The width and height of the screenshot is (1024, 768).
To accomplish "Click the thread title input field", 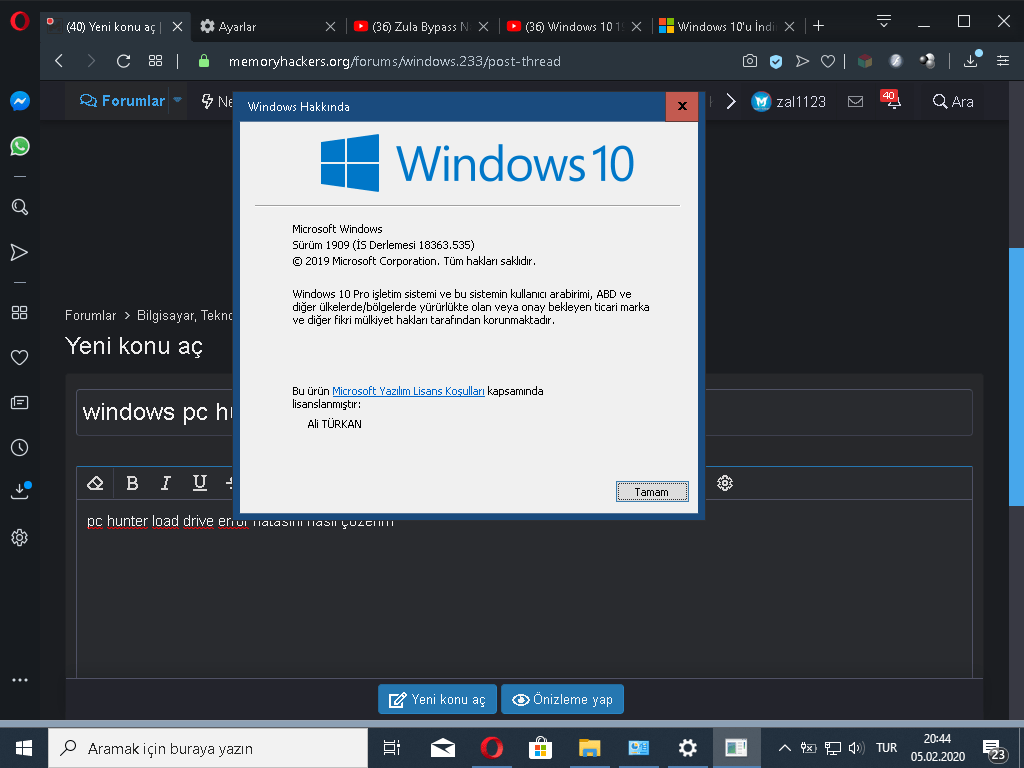I will click(524, 412).
